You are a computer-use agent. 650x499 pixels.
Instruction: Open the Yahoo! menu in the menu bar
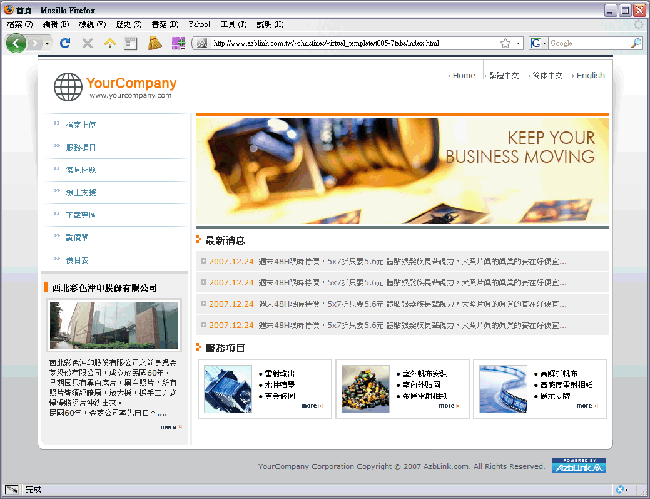click(x=199, y=23)
